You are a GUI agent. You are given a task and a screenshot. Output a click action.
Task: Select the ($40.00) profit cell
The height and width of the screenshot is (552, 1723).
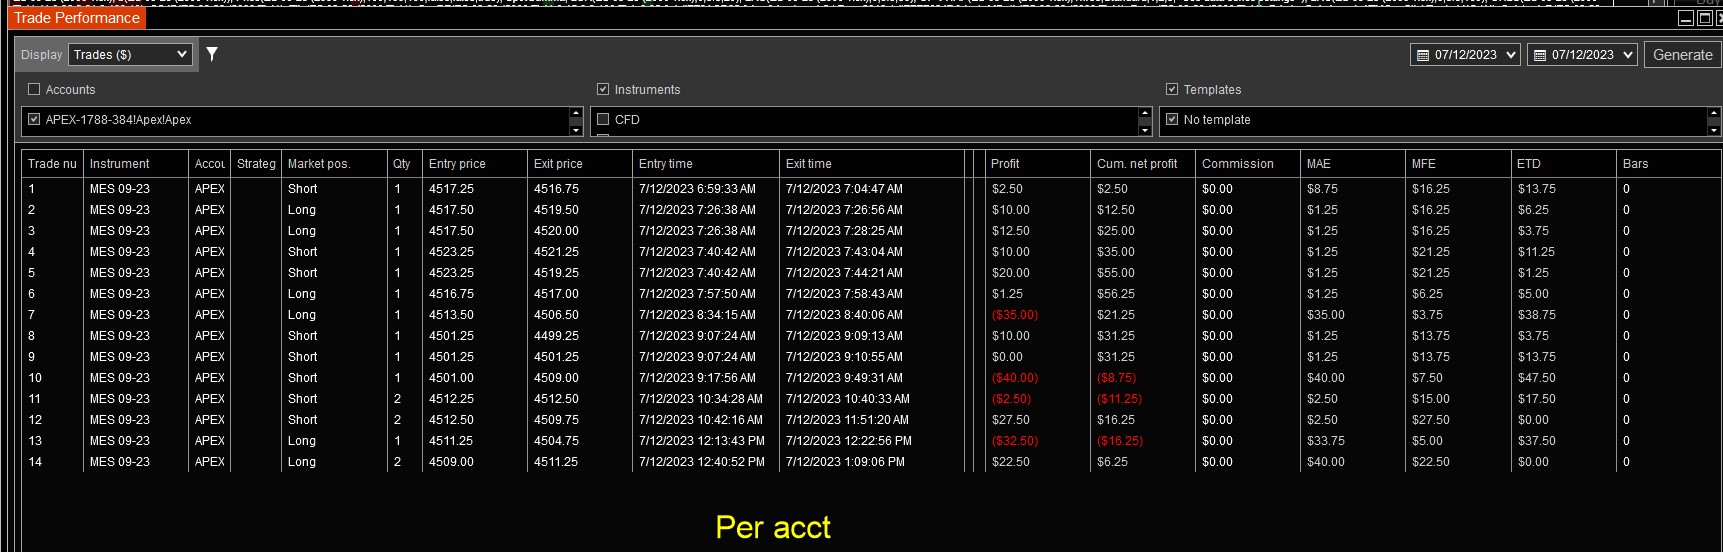coord(1038,378)
